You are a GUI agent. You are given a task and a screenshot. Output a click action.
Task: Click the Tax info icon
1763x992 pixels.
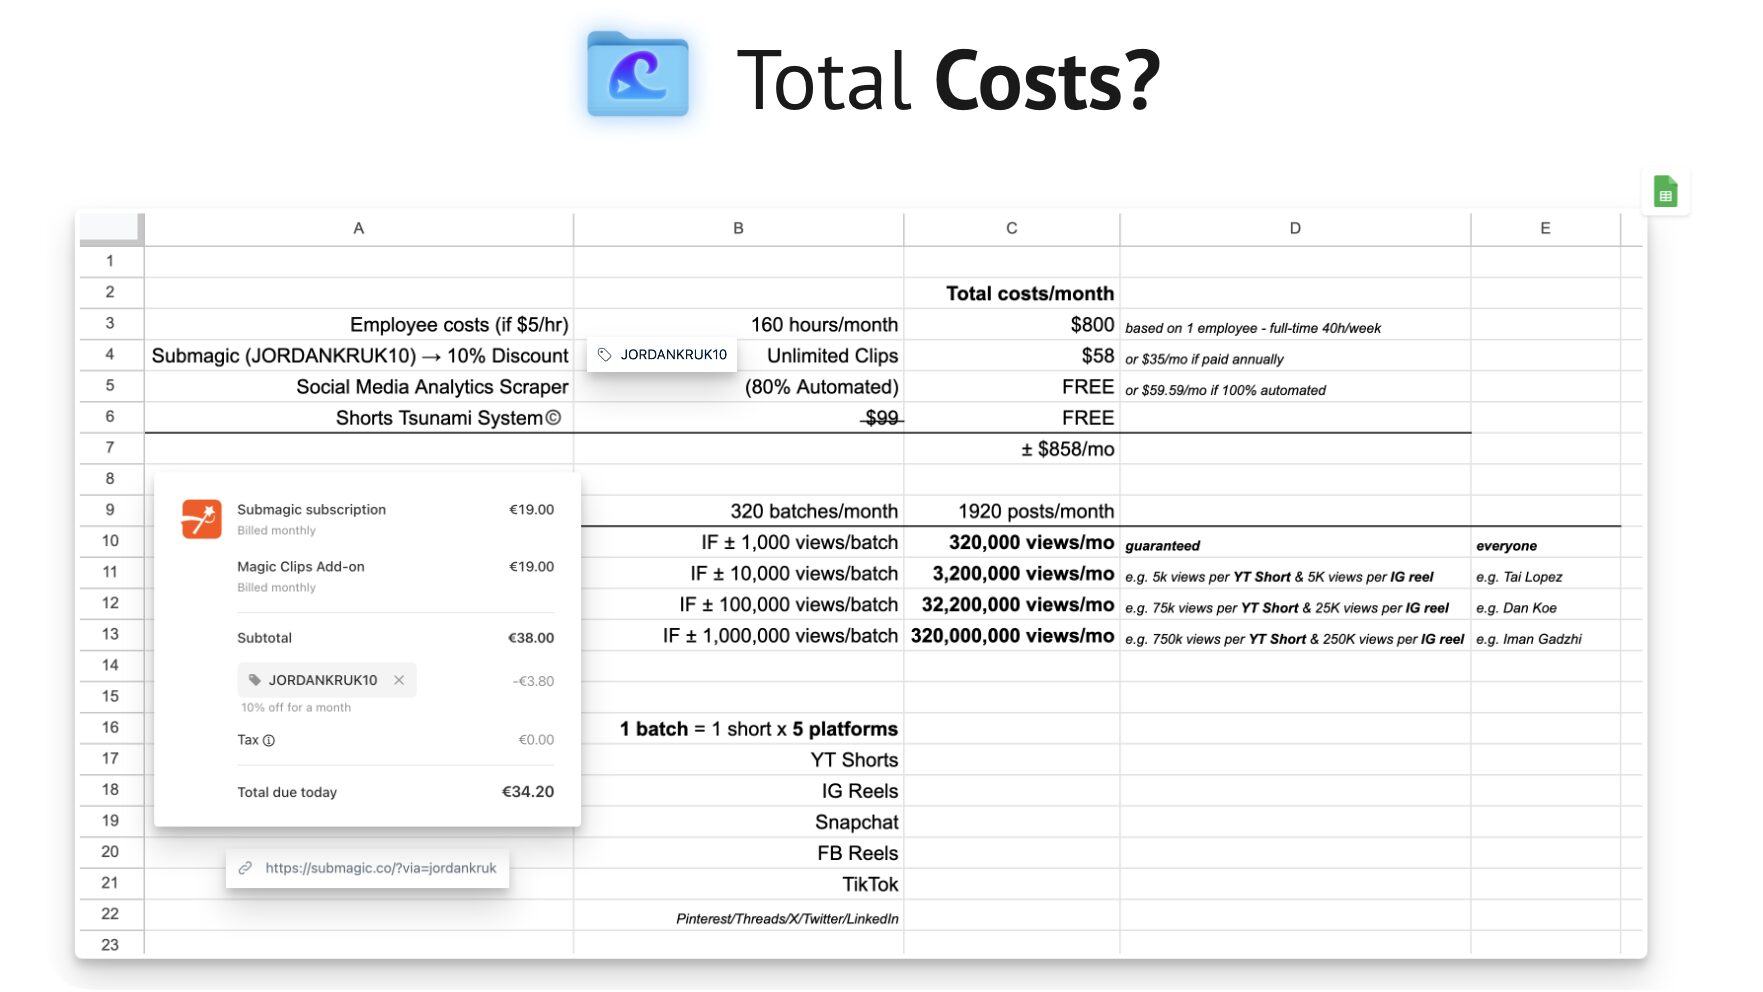pyautogui.click(x=269, y=741)
